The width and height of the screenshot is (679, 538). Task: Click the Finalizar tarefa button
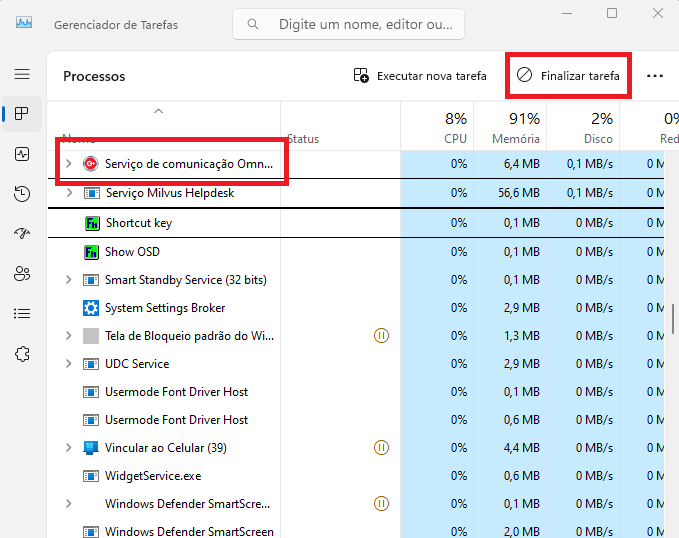[568, 76]
